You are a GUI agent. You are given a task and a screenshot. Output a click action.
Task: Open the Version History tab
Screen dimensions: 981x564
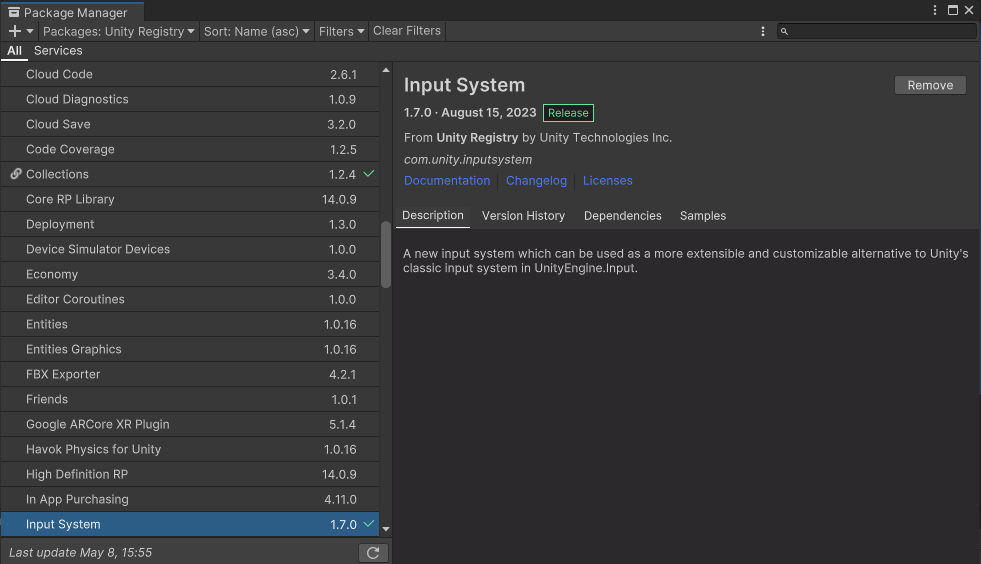tap(524, 216)
